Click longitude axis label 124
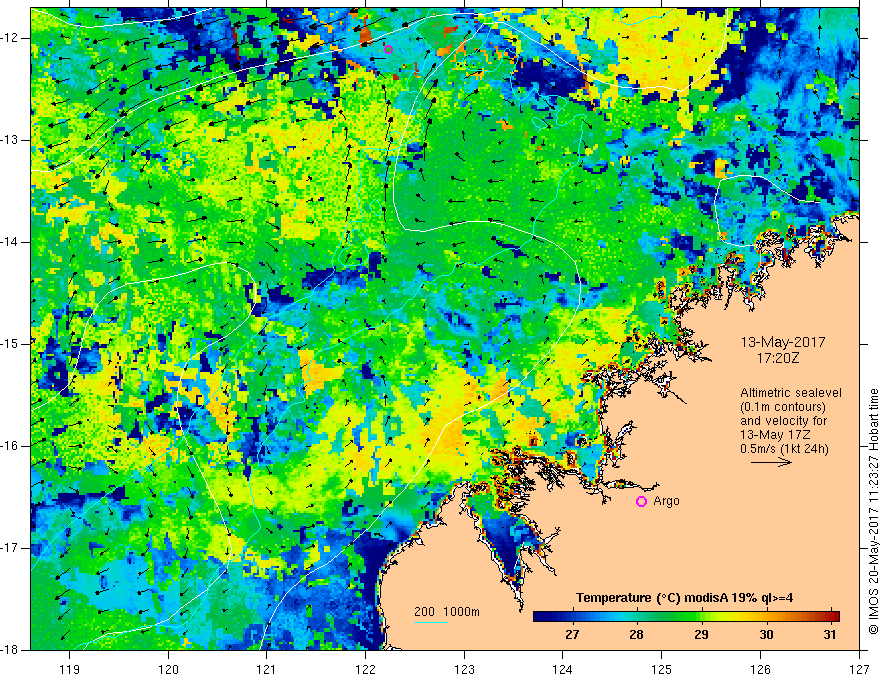This screenshot has height=680, width=880. tap(563, 669)
